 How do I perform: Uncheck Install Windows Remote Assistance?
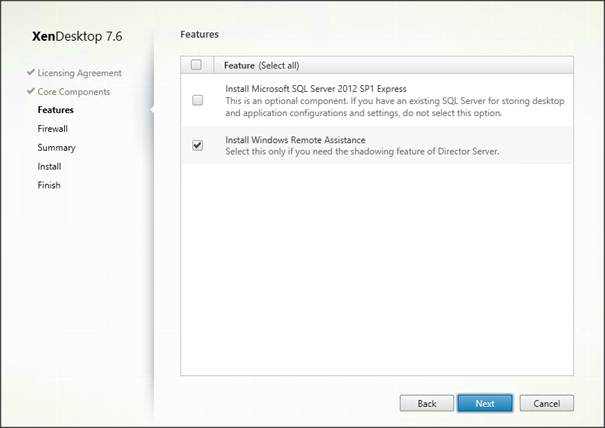click(x=198, y=145)
